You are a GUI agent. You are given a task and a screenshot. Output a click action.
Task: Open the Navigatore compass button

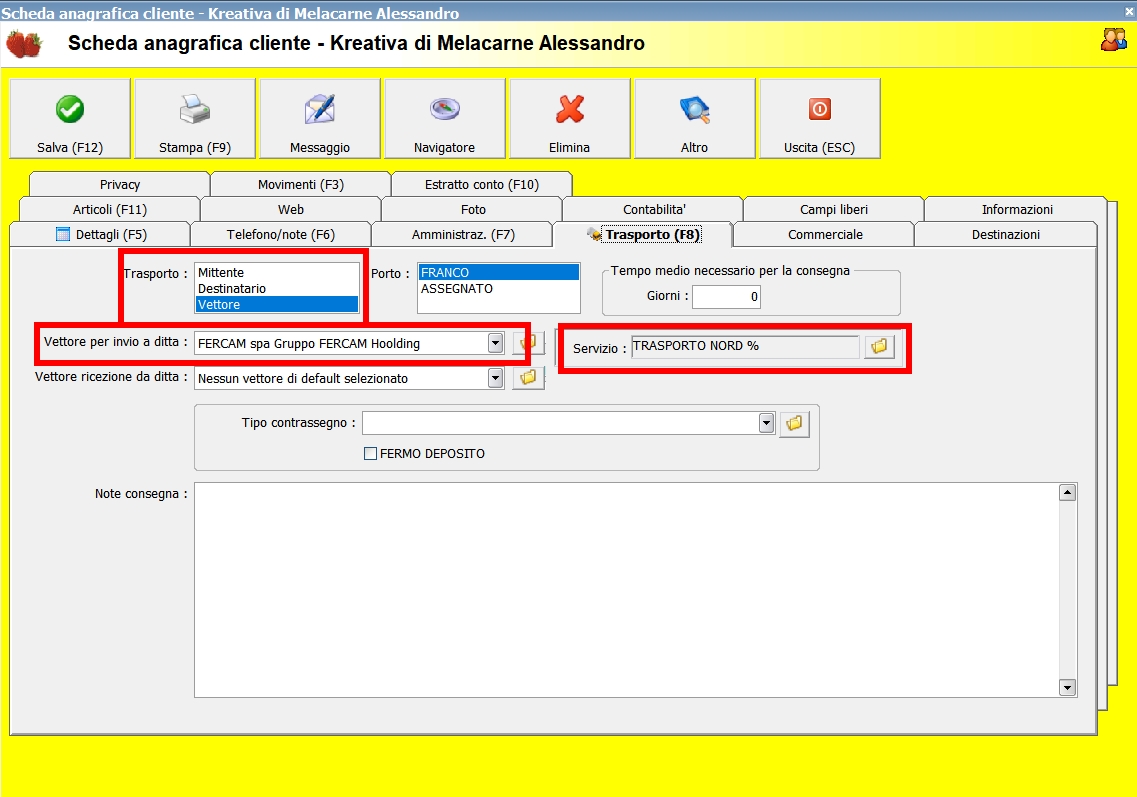[445, 118]
